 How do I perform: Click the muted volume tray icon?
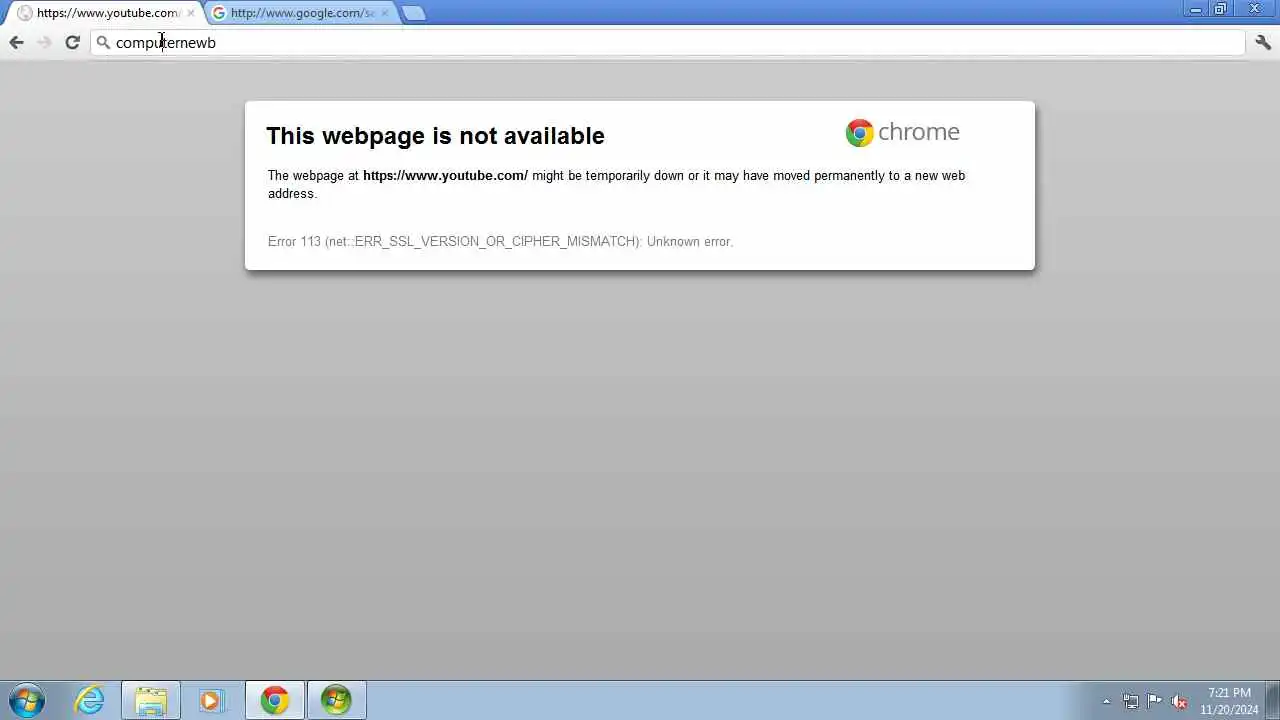tap(1179, 701)
